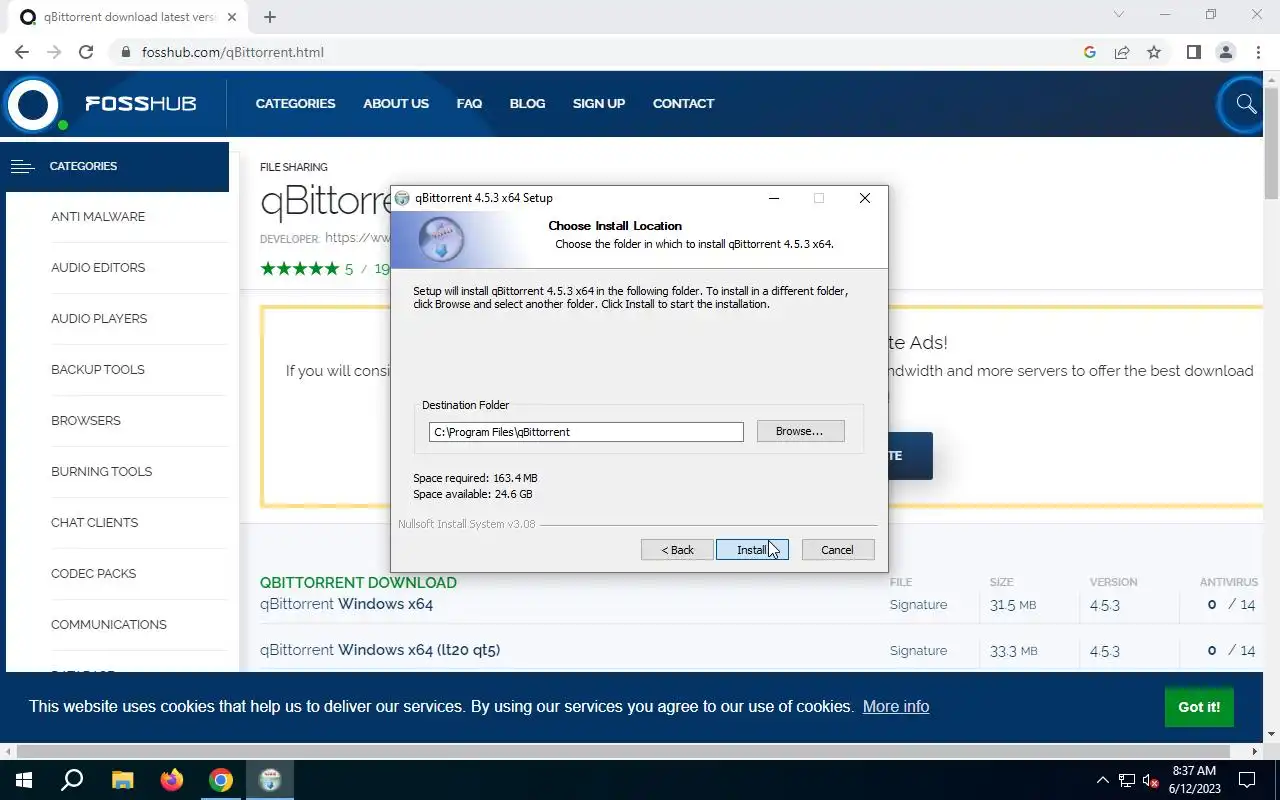Click the site lock icon in the address bar
Viewport: 1280px width, 800px height.
[126, 52]
